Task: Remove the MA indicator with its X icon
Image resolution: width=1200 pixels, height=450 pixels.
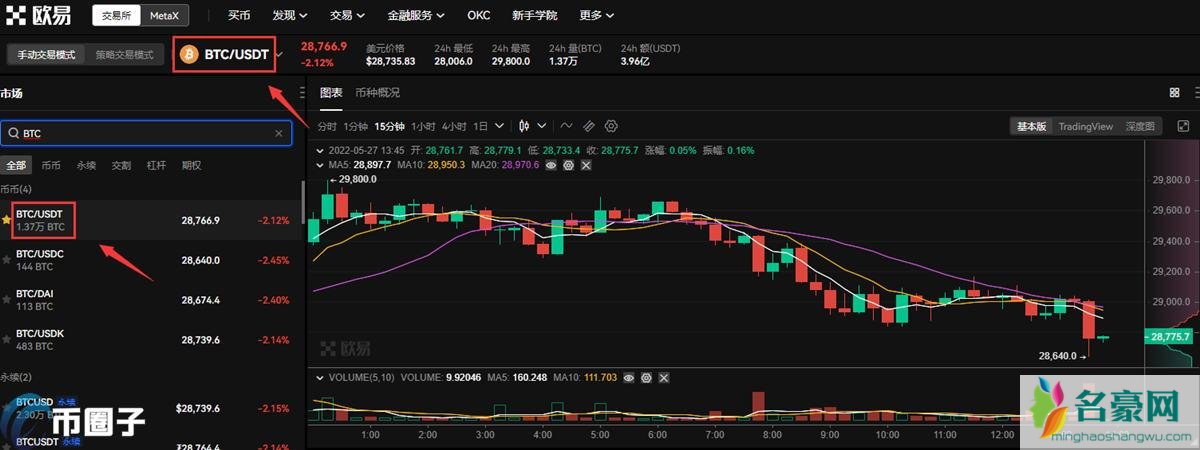Action: 585,165
